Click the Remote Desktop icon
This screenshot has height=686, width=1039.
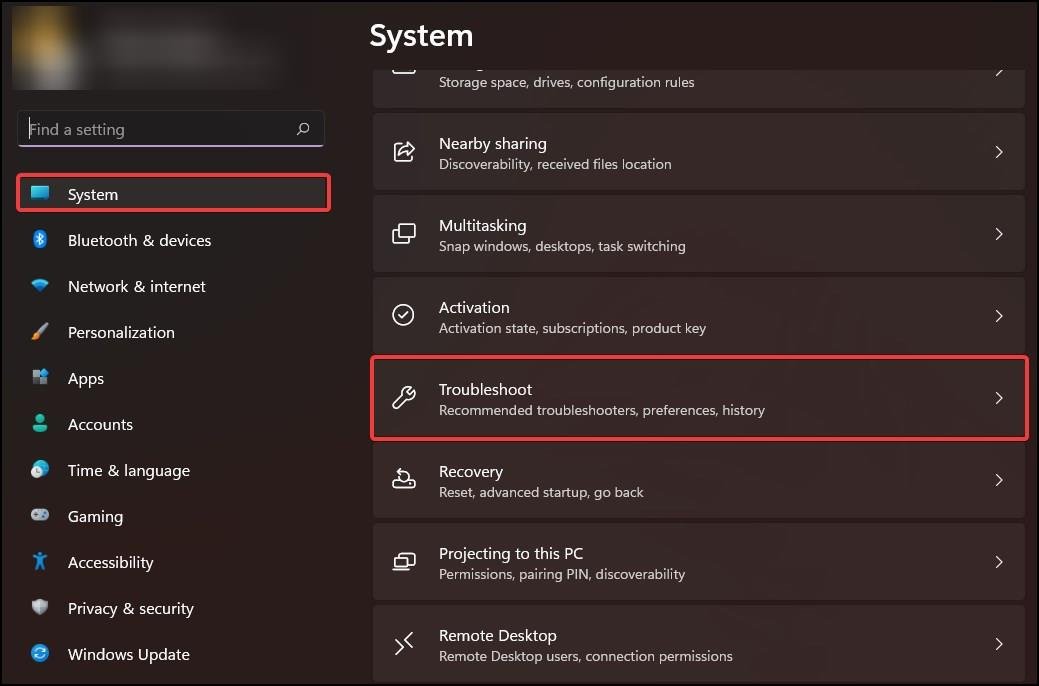click(404, 644)
